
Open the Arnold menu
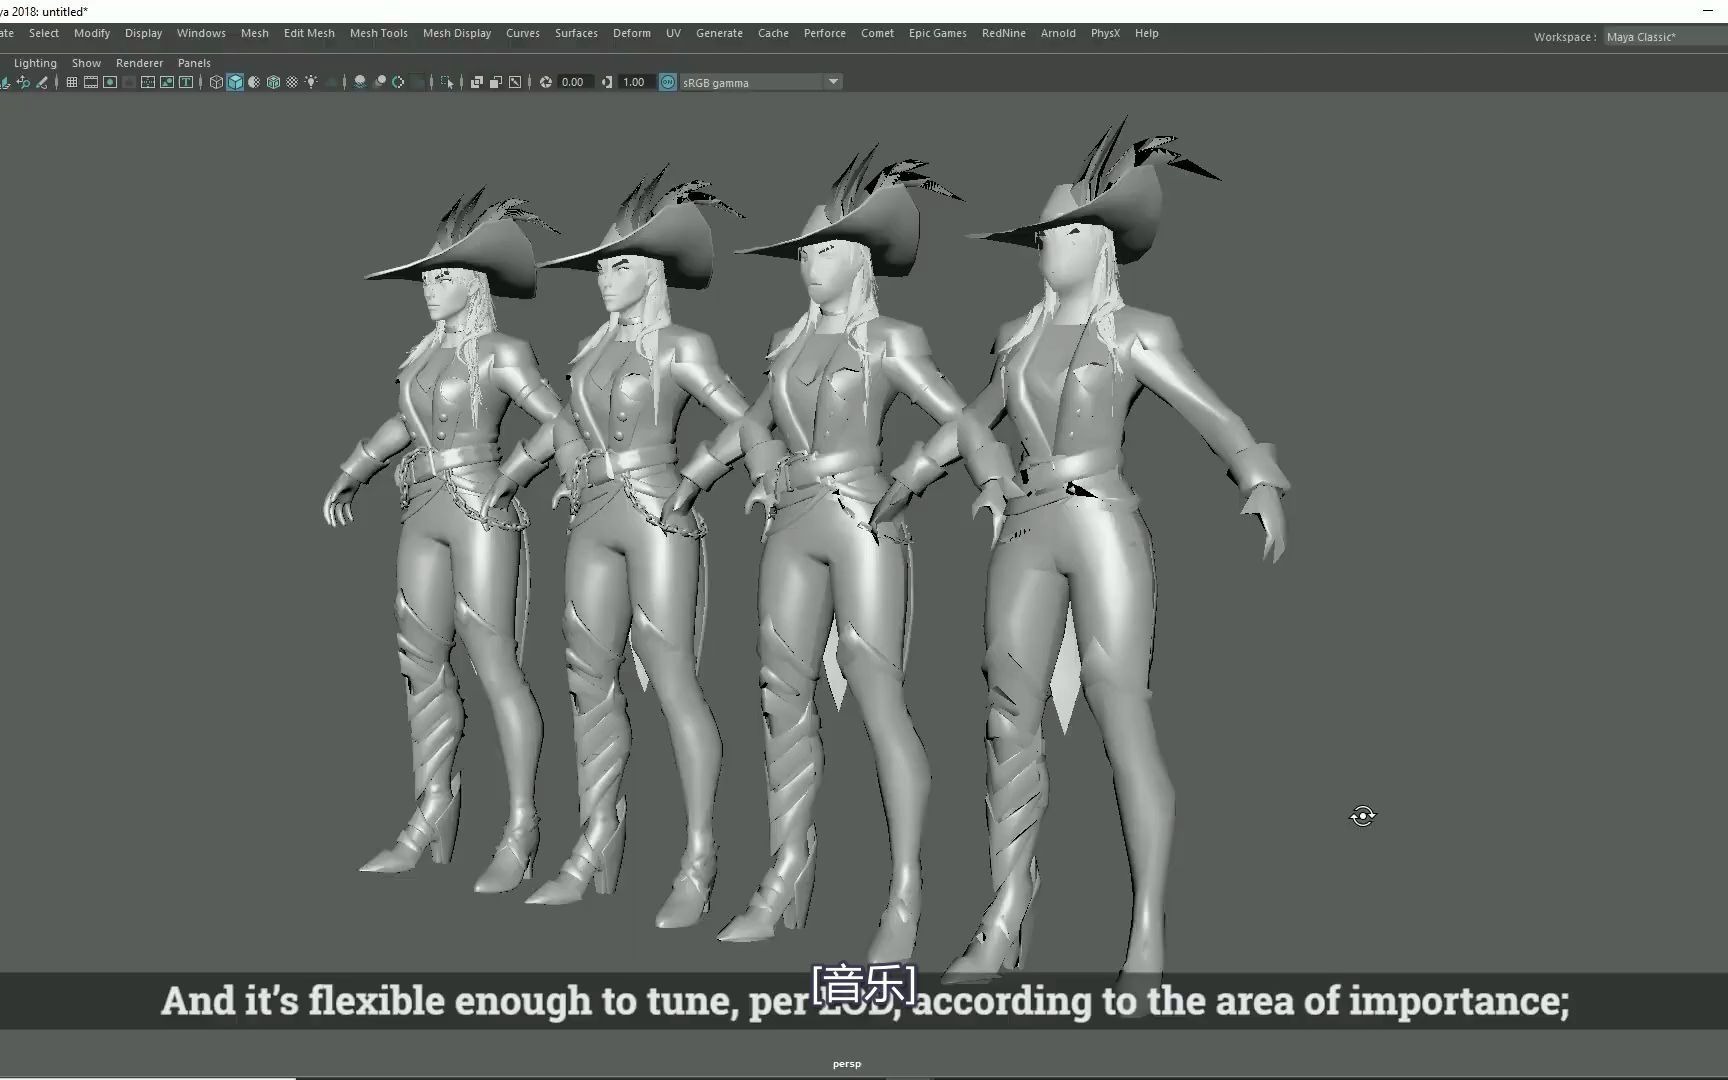point(1058,33)
